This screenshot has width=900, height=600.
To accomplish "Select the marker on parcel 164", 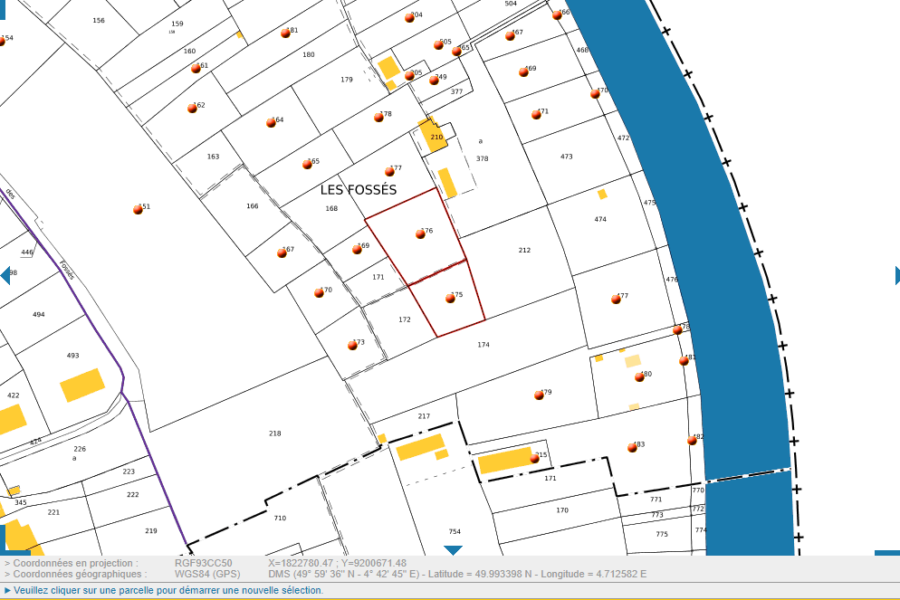I will point(271,123).
